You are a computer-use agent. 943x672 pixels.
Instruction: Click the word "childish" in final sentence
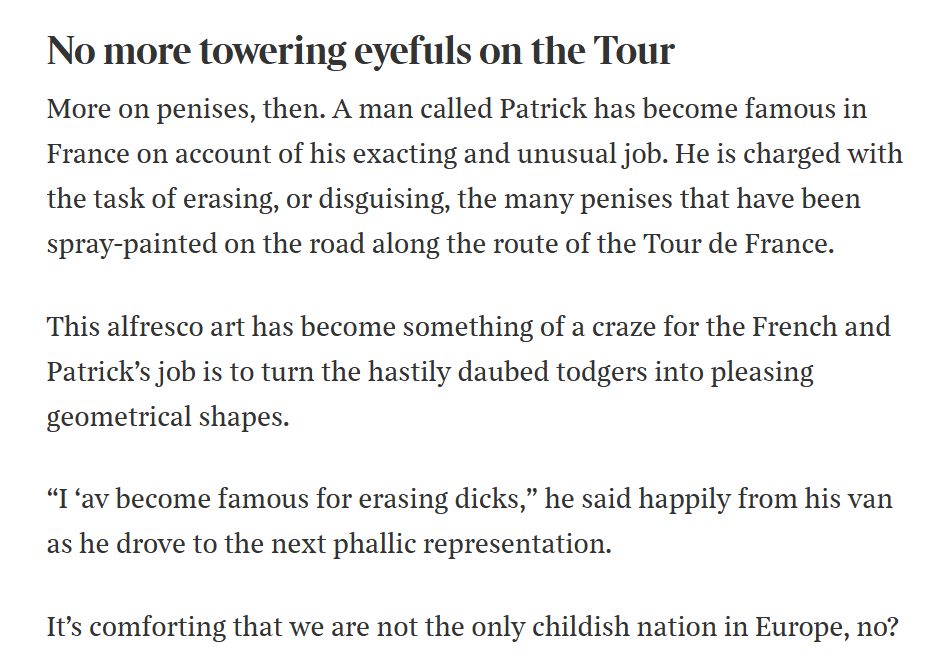(x=581, y=626)
